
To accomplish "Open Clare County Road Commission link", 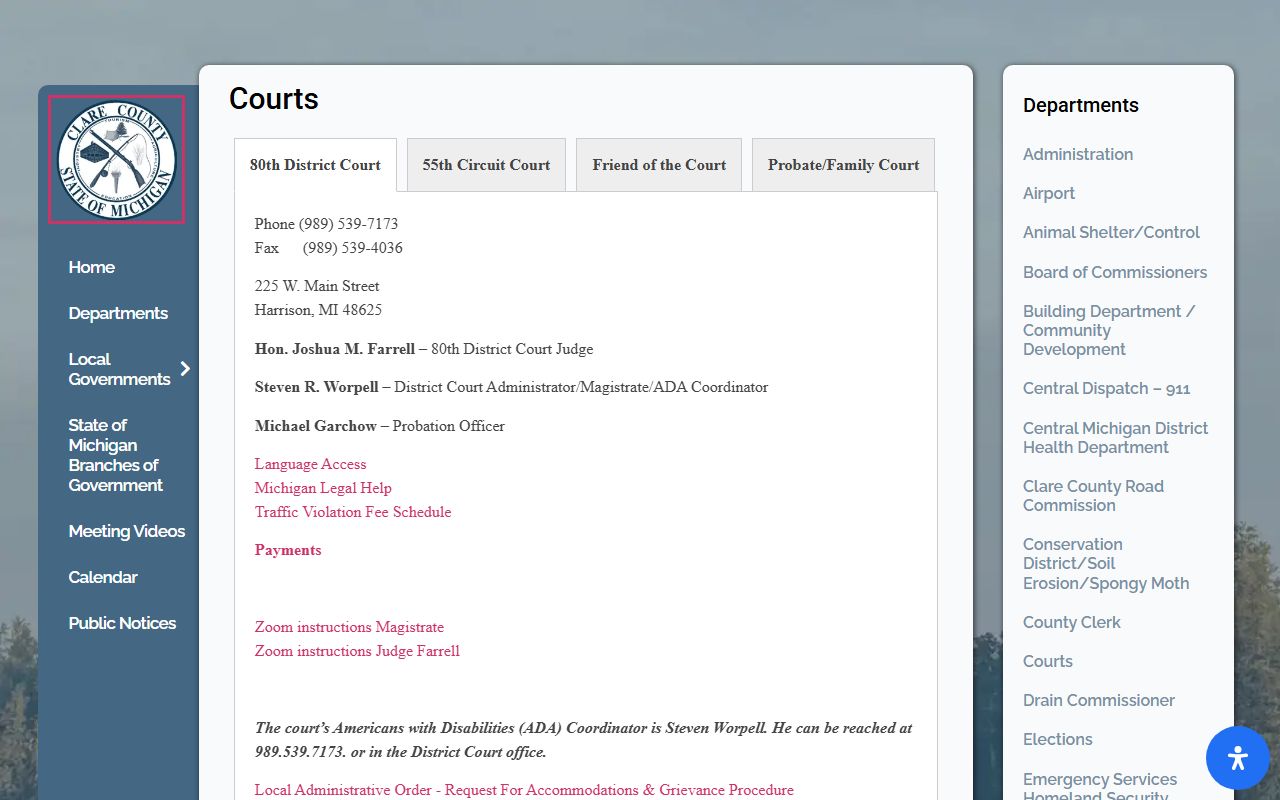I will point(1093,496).
